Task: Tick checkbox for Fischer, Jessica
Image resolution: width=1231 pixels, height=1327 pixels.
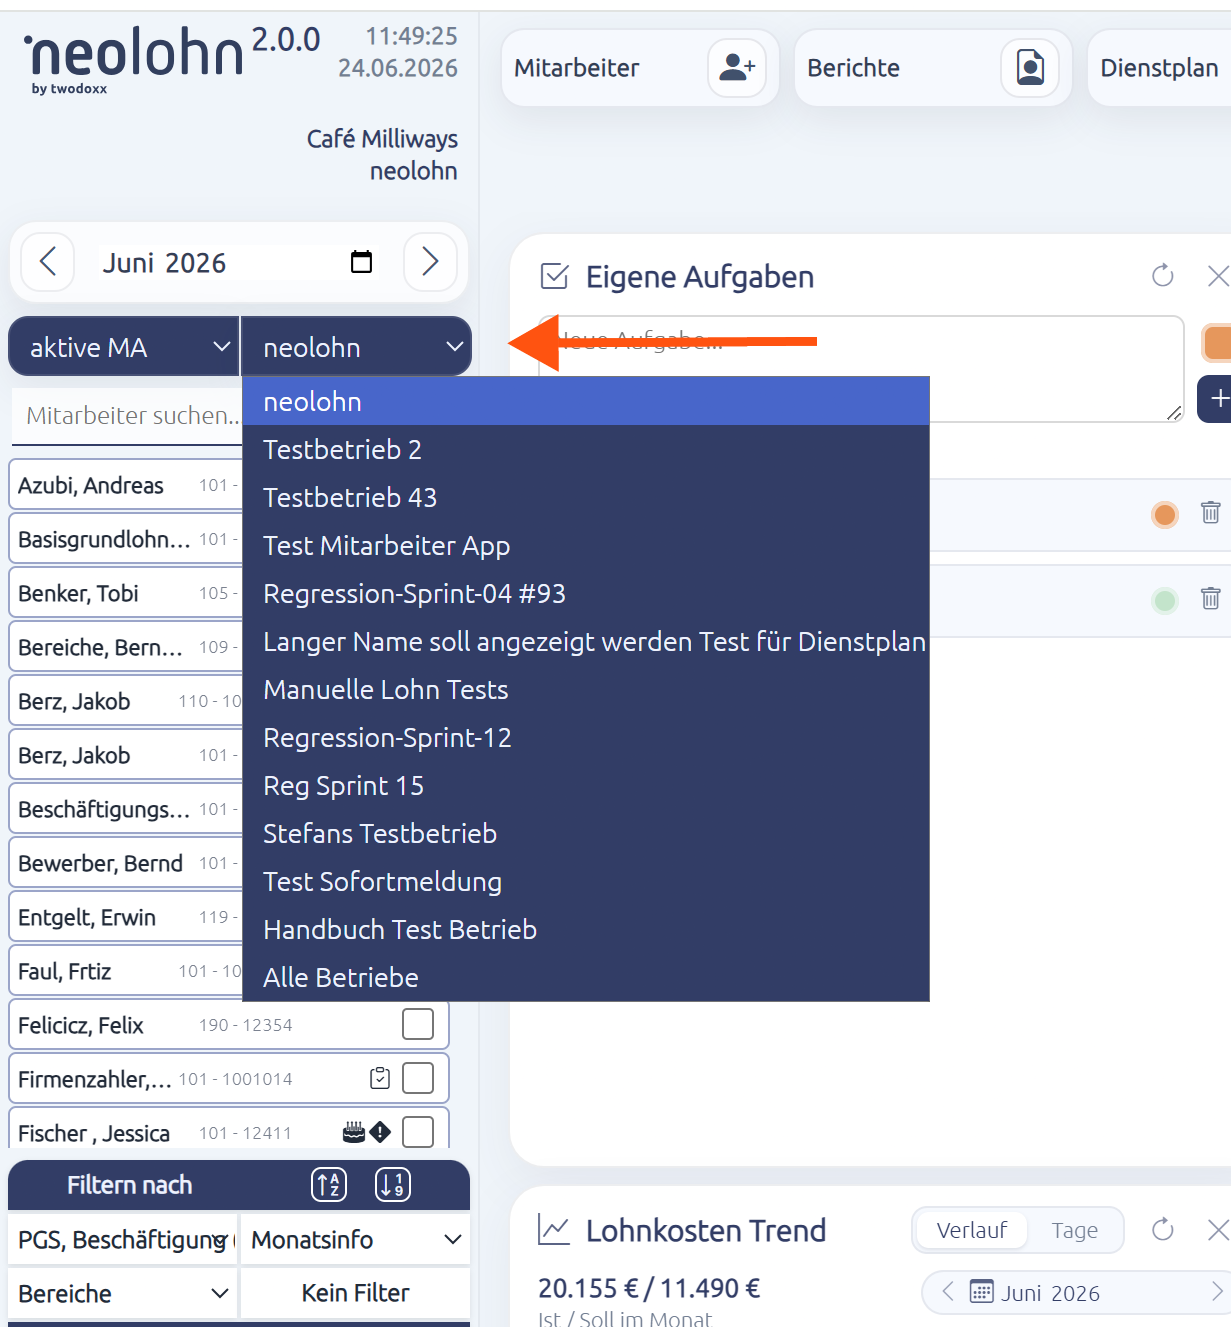Action: [418, 1132]
